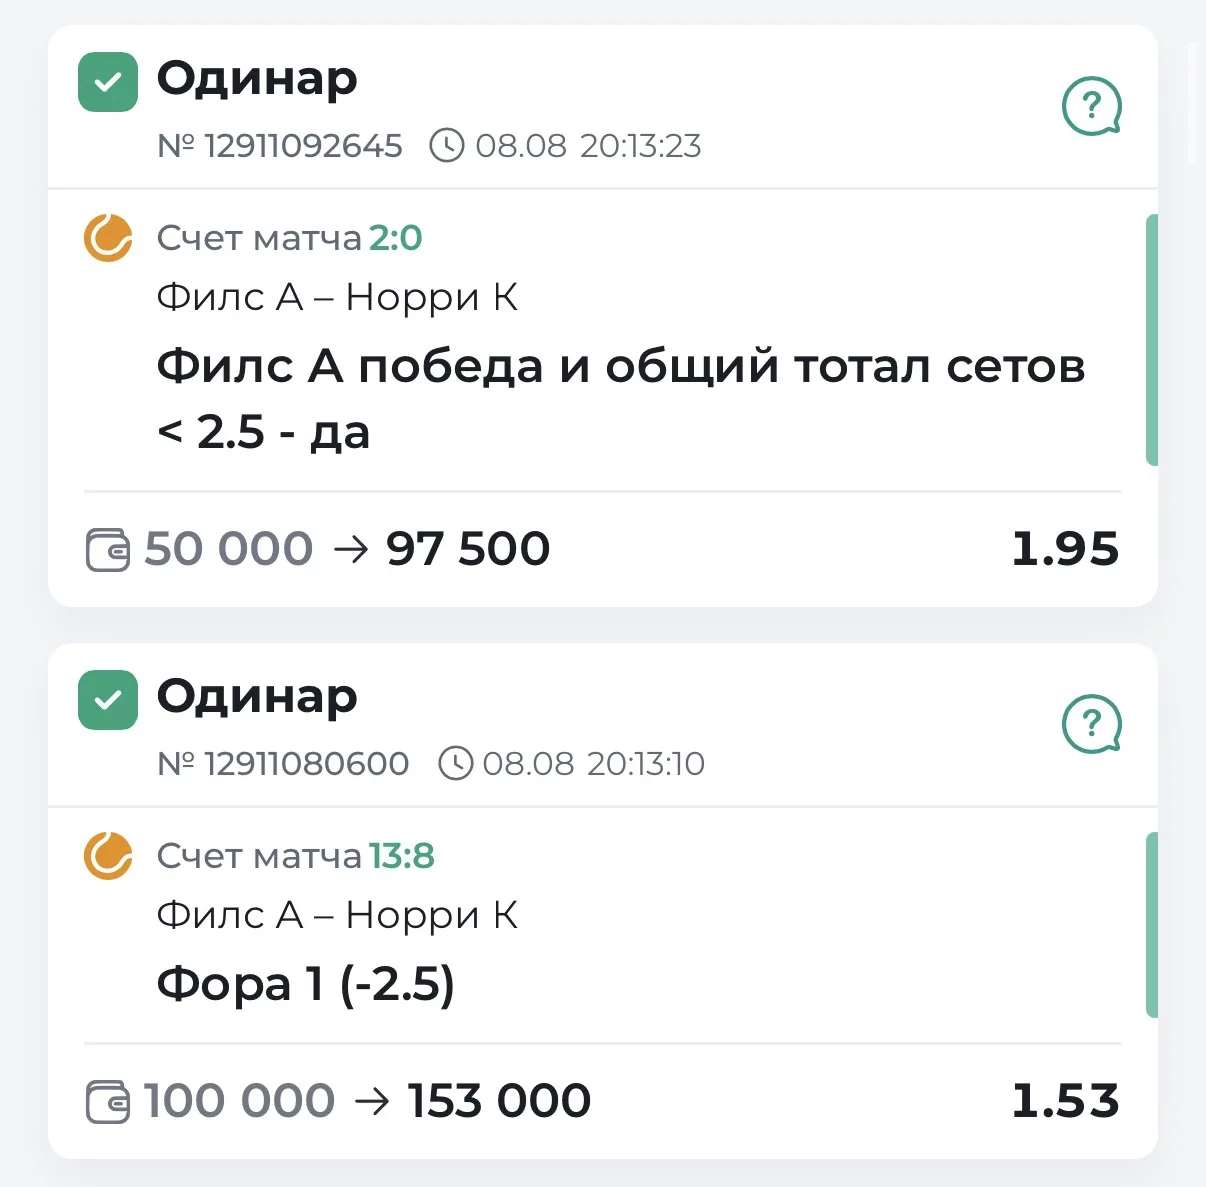Click green status bar on first bet
This screenshot has width=1206, height=1187.
[1151, 339]
